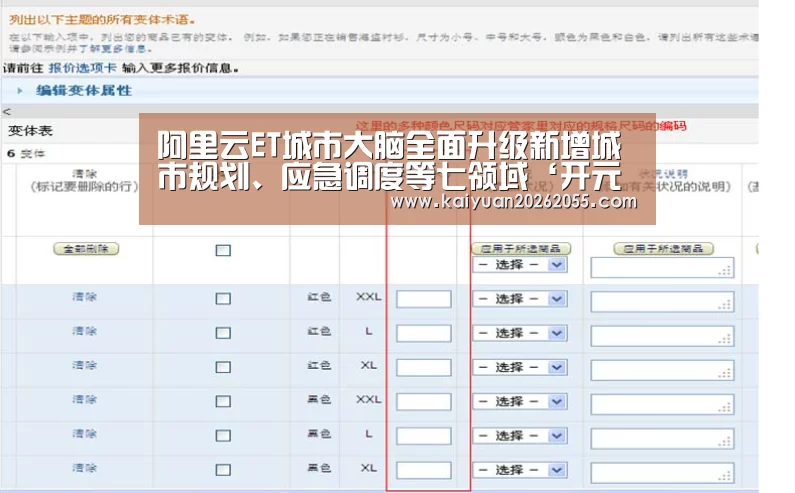Click 清除 link in 红色 L row
This screenshot has height=493, width=795.
tap(84, 331)
